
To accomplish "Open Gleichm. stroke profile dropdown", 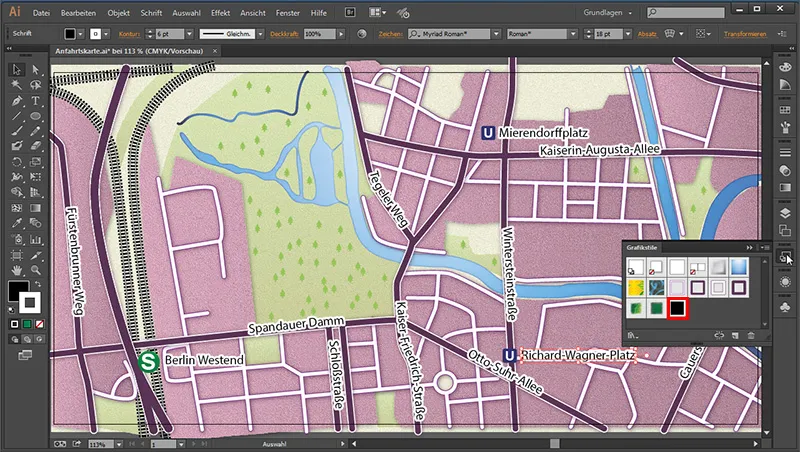I will (260, 34).
